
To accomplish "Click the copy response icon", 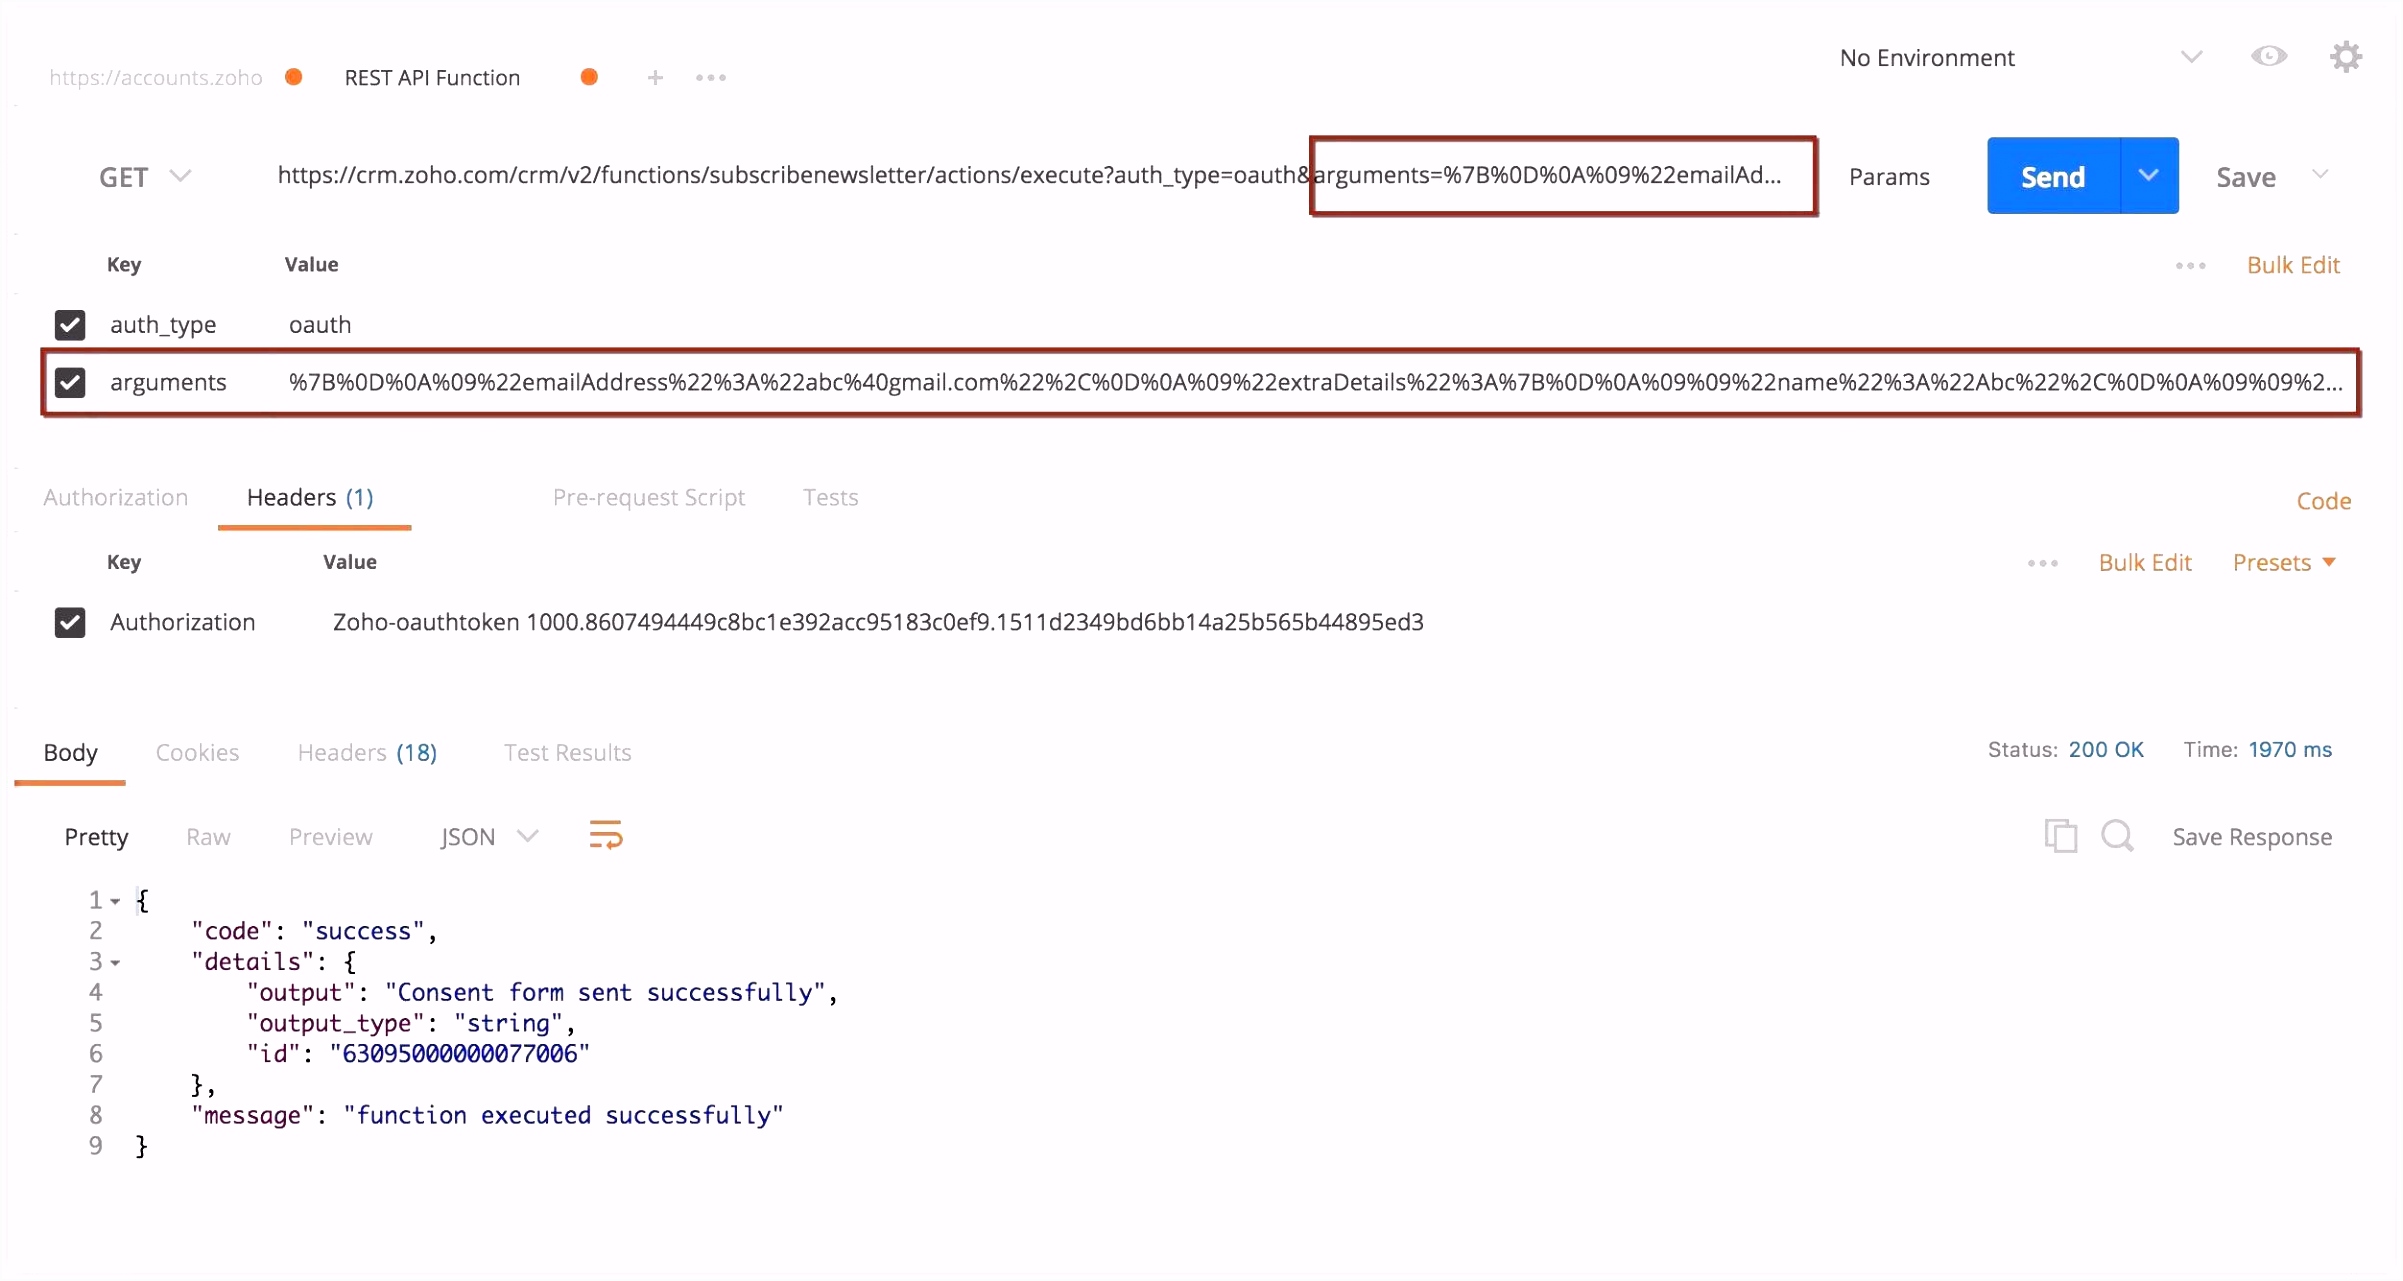I will (x=2060, y=838).
